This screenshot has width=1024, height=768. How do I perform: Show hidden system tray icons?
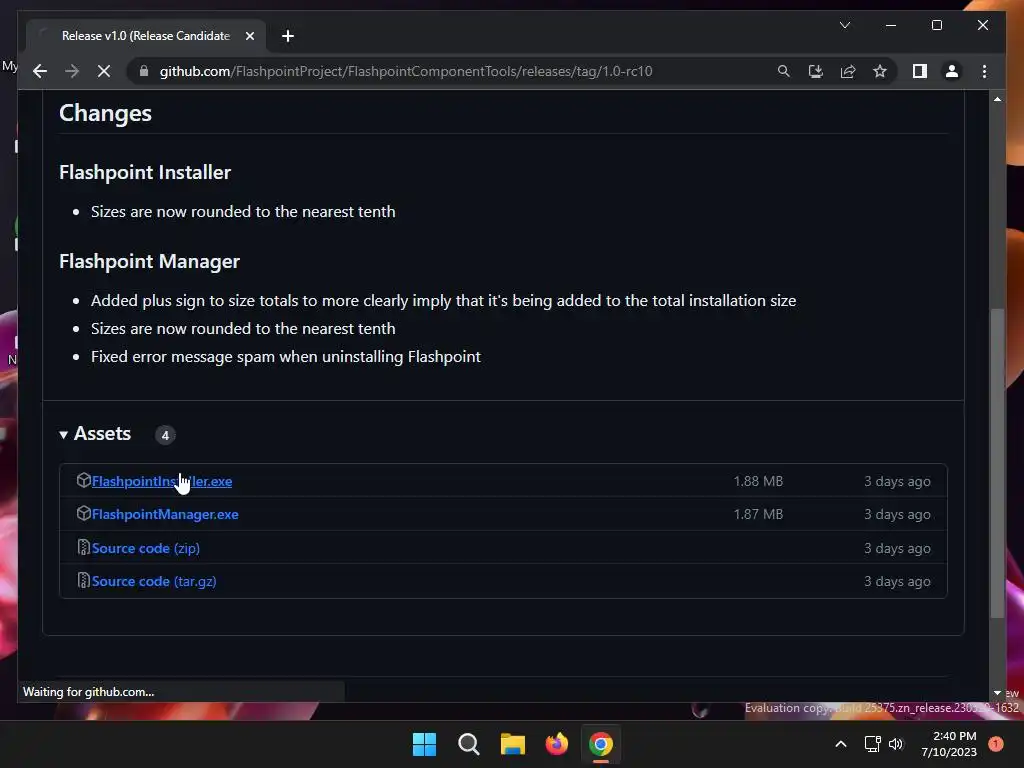point(841,744)
